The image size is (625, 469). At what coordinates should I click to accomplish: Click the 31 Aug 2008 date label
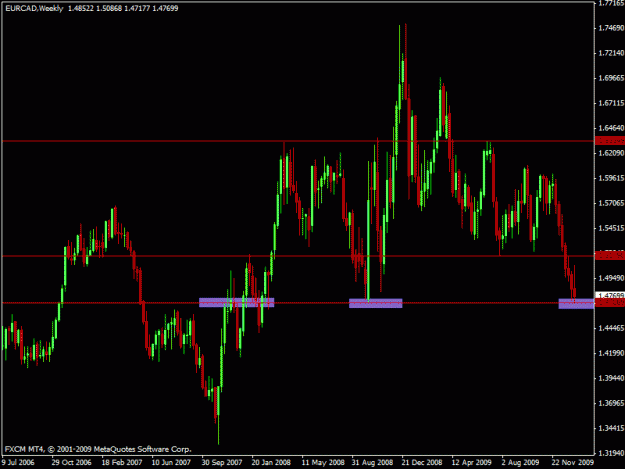pos(372,463)
